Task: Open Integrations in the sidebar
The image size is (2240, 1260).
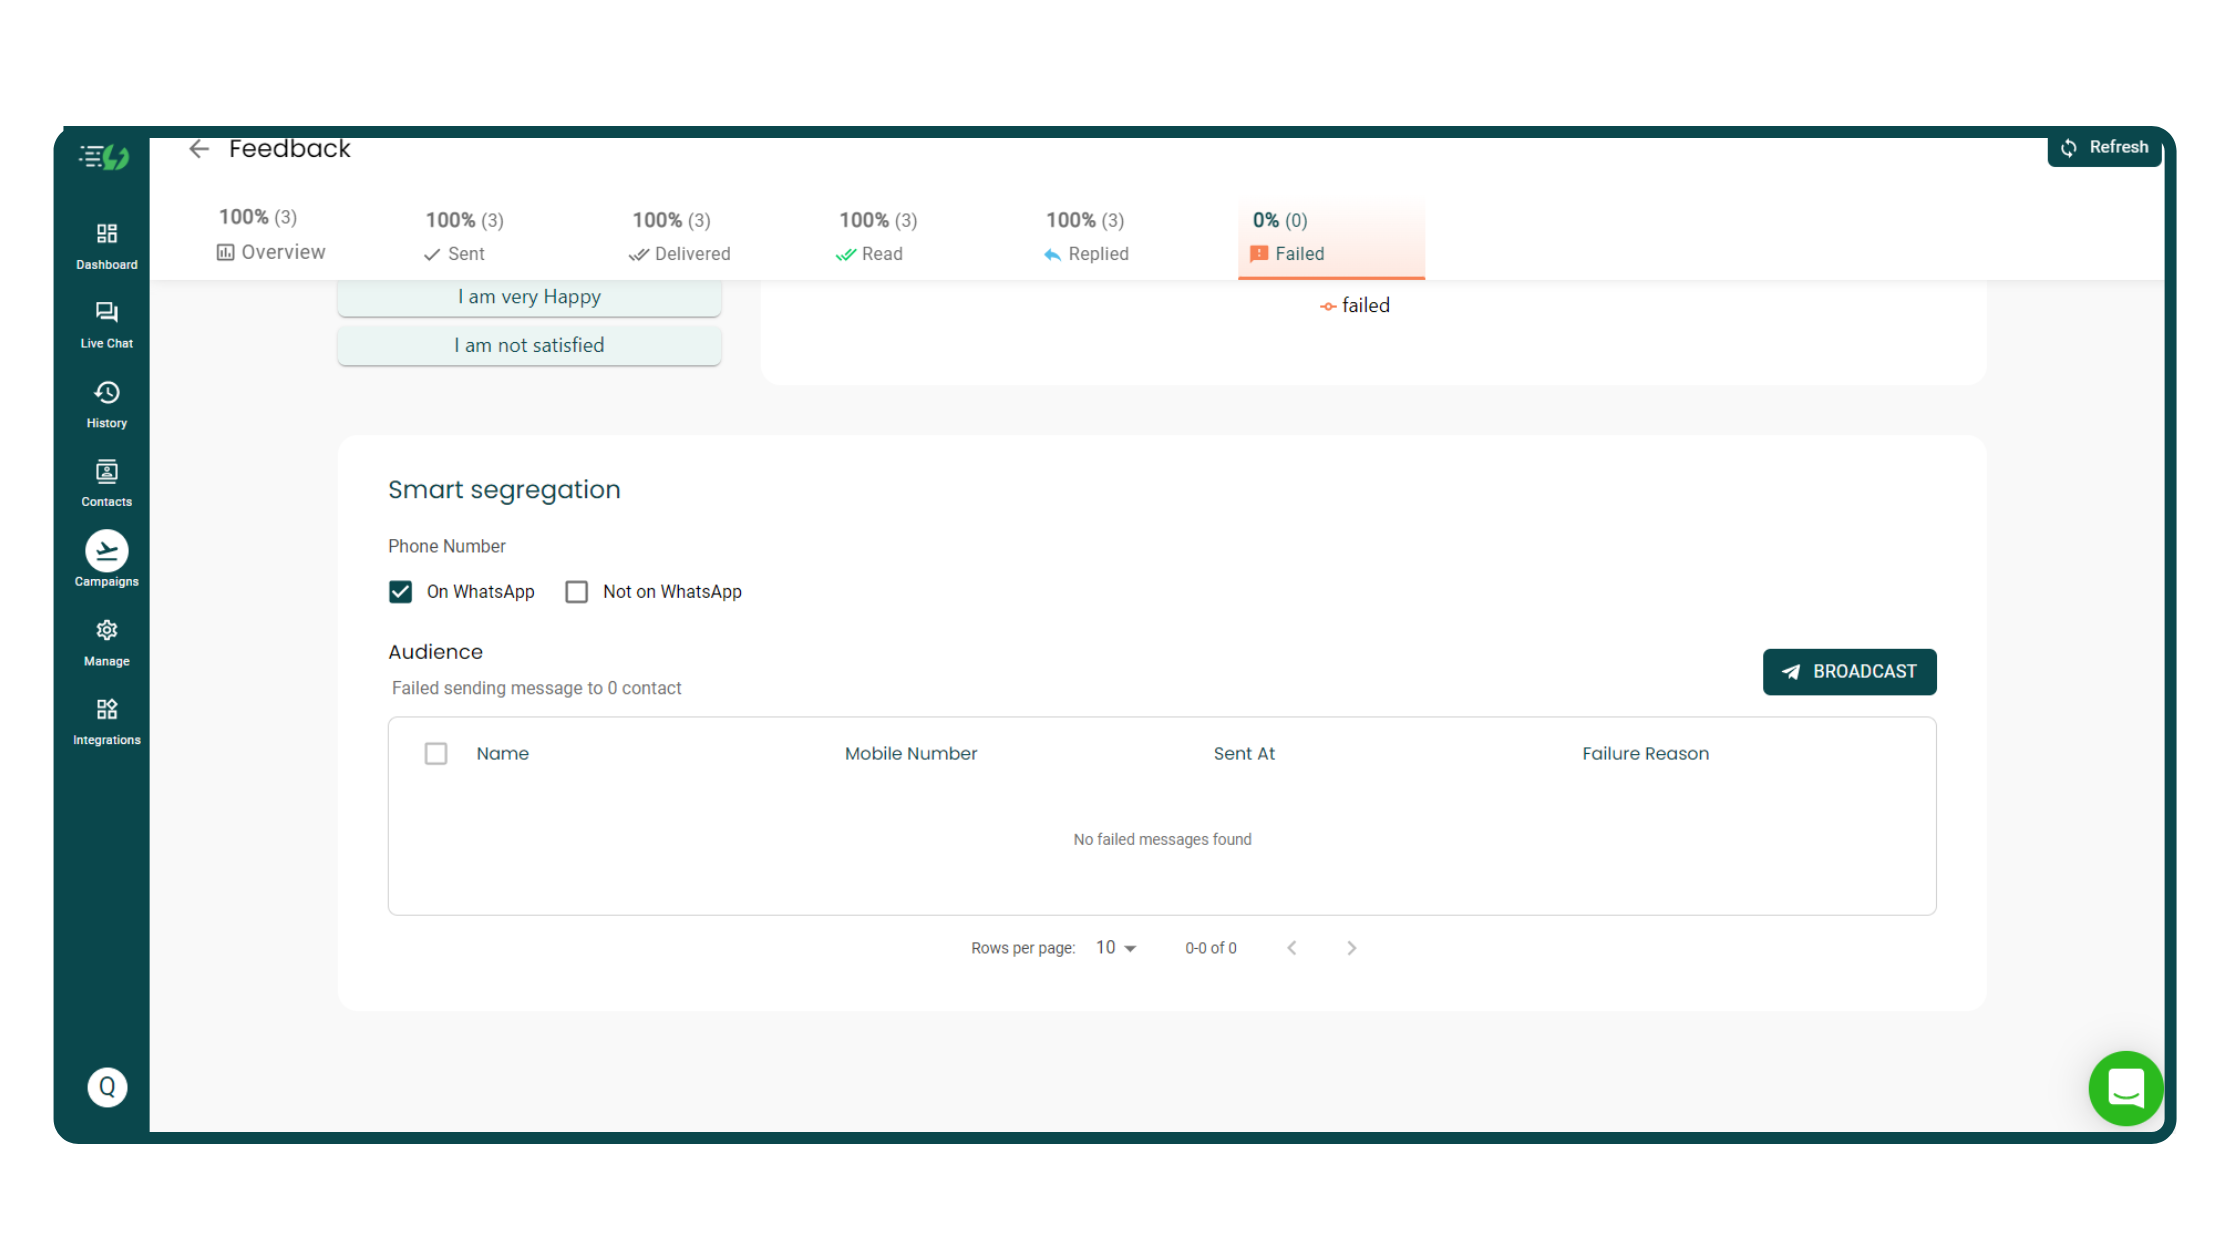Action: point(106,722)
